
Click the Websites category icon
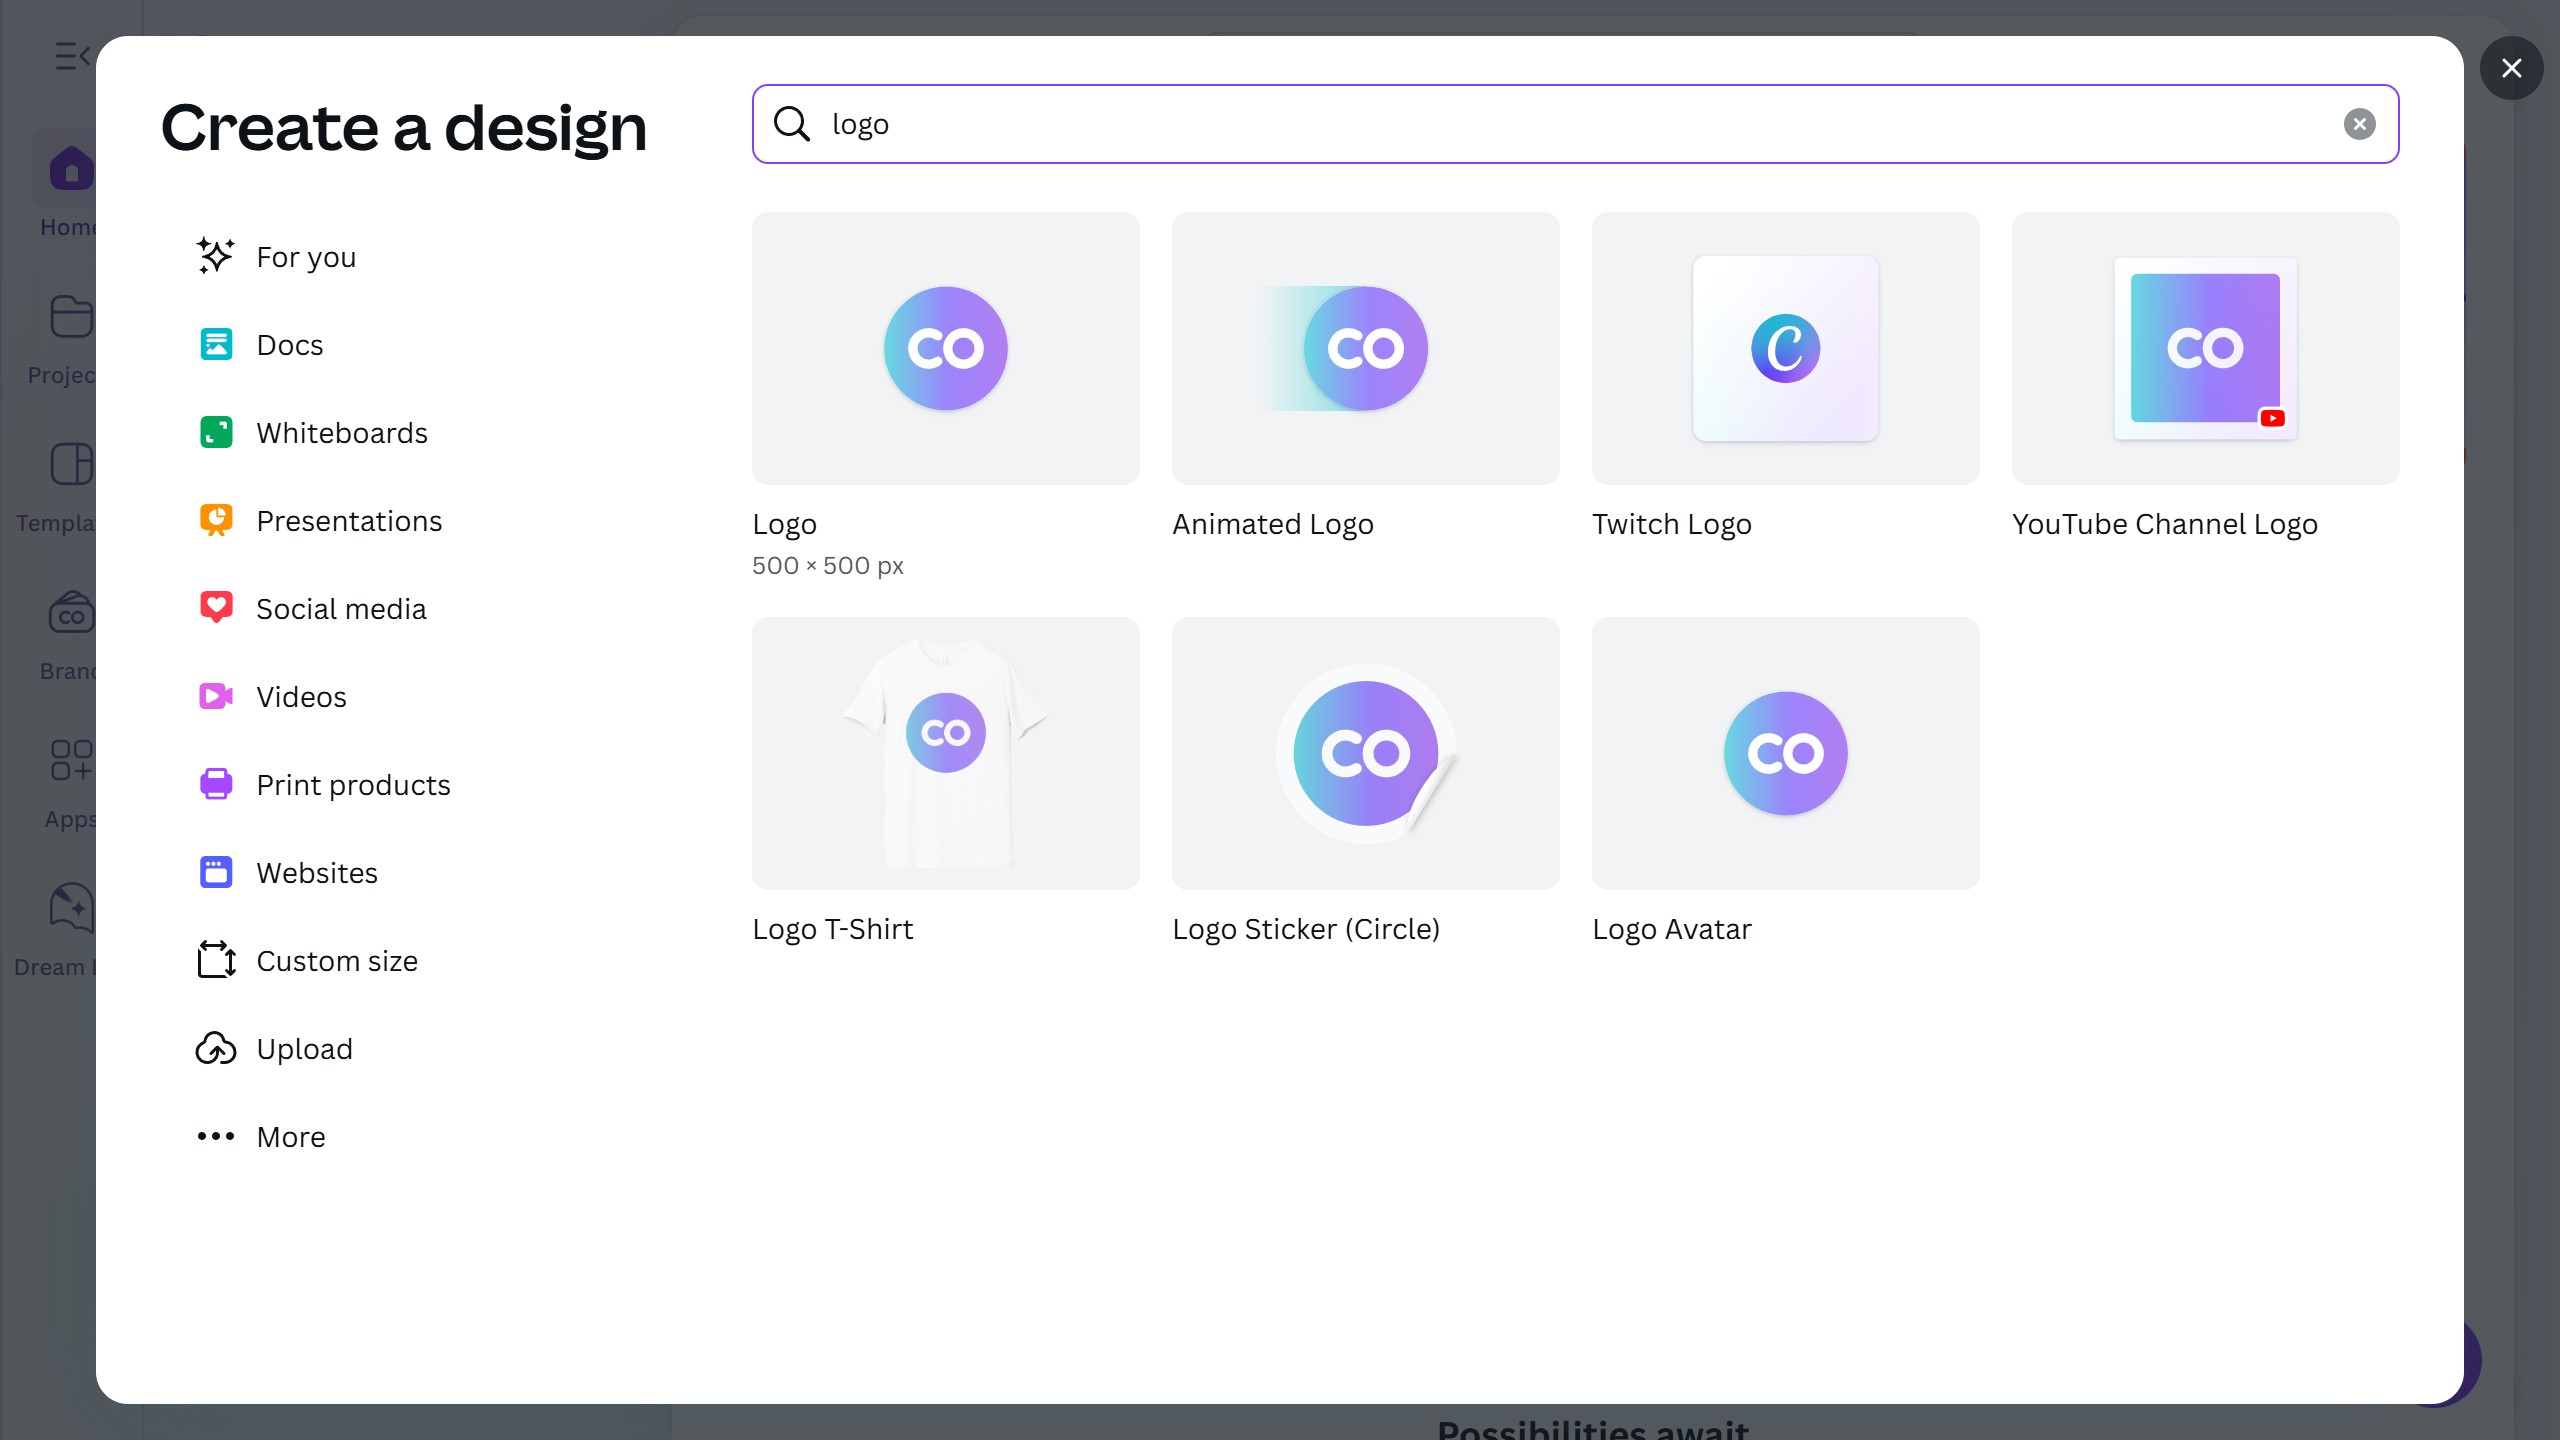215,872
